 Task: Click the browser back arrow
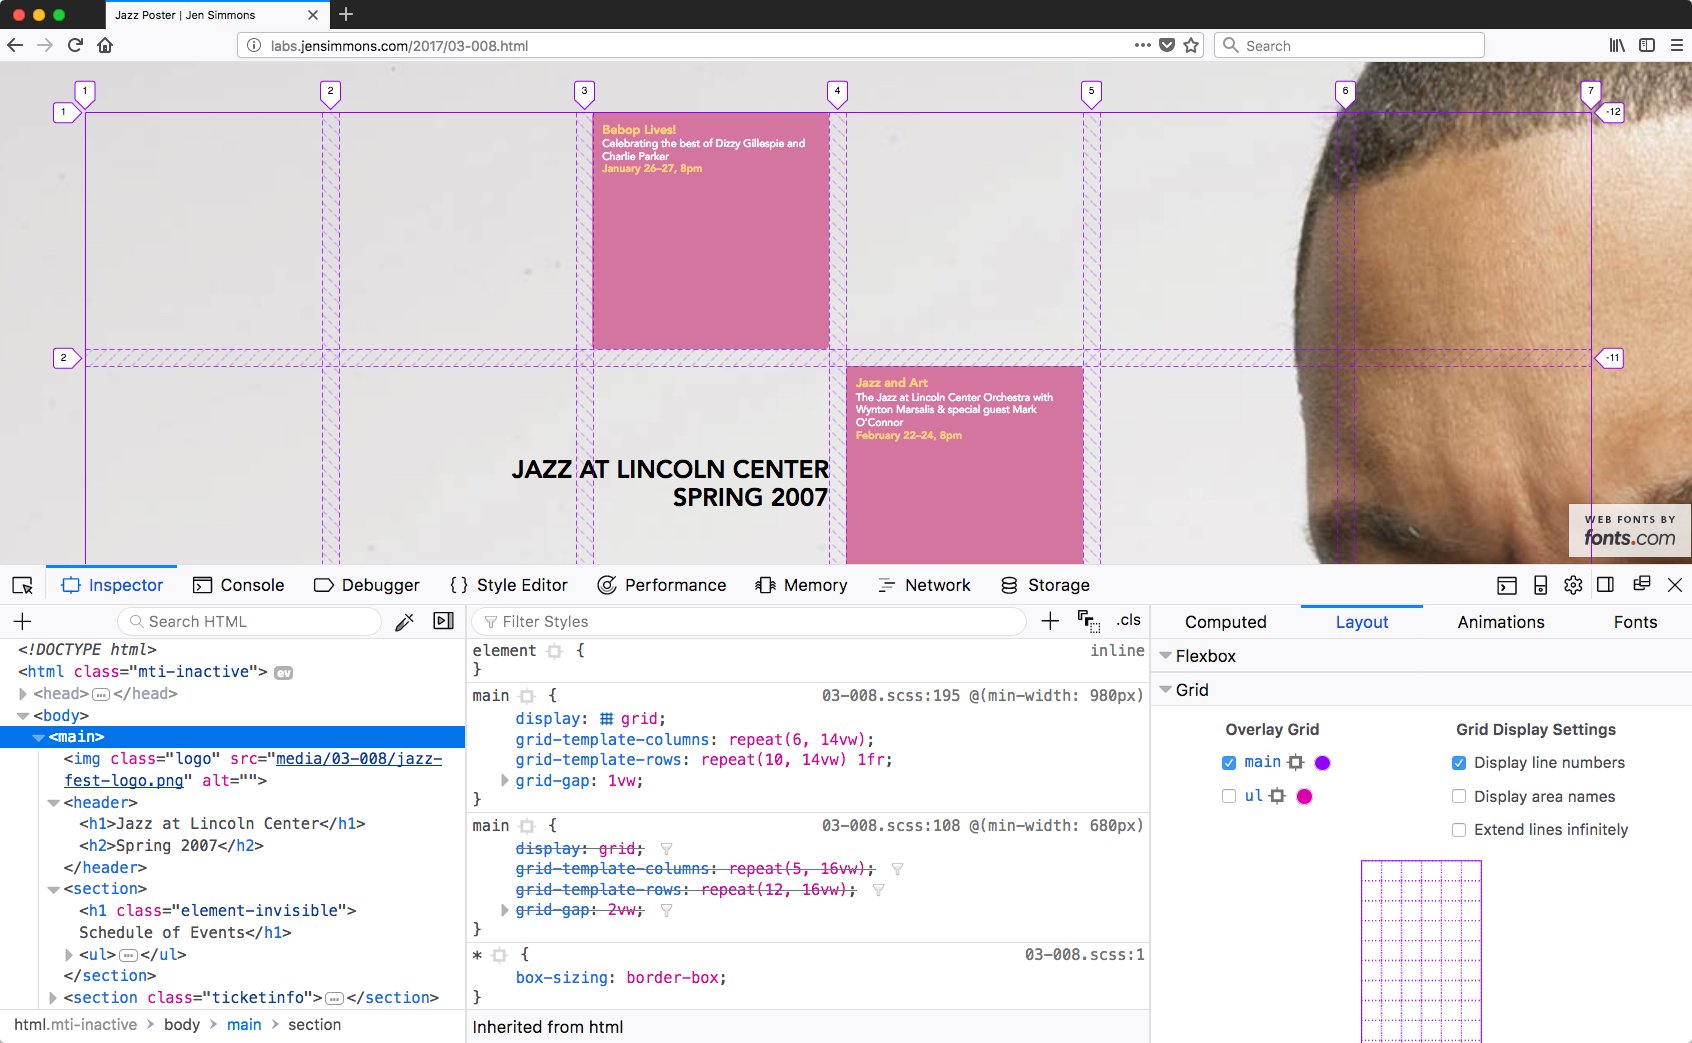click(x=15, y=45)
